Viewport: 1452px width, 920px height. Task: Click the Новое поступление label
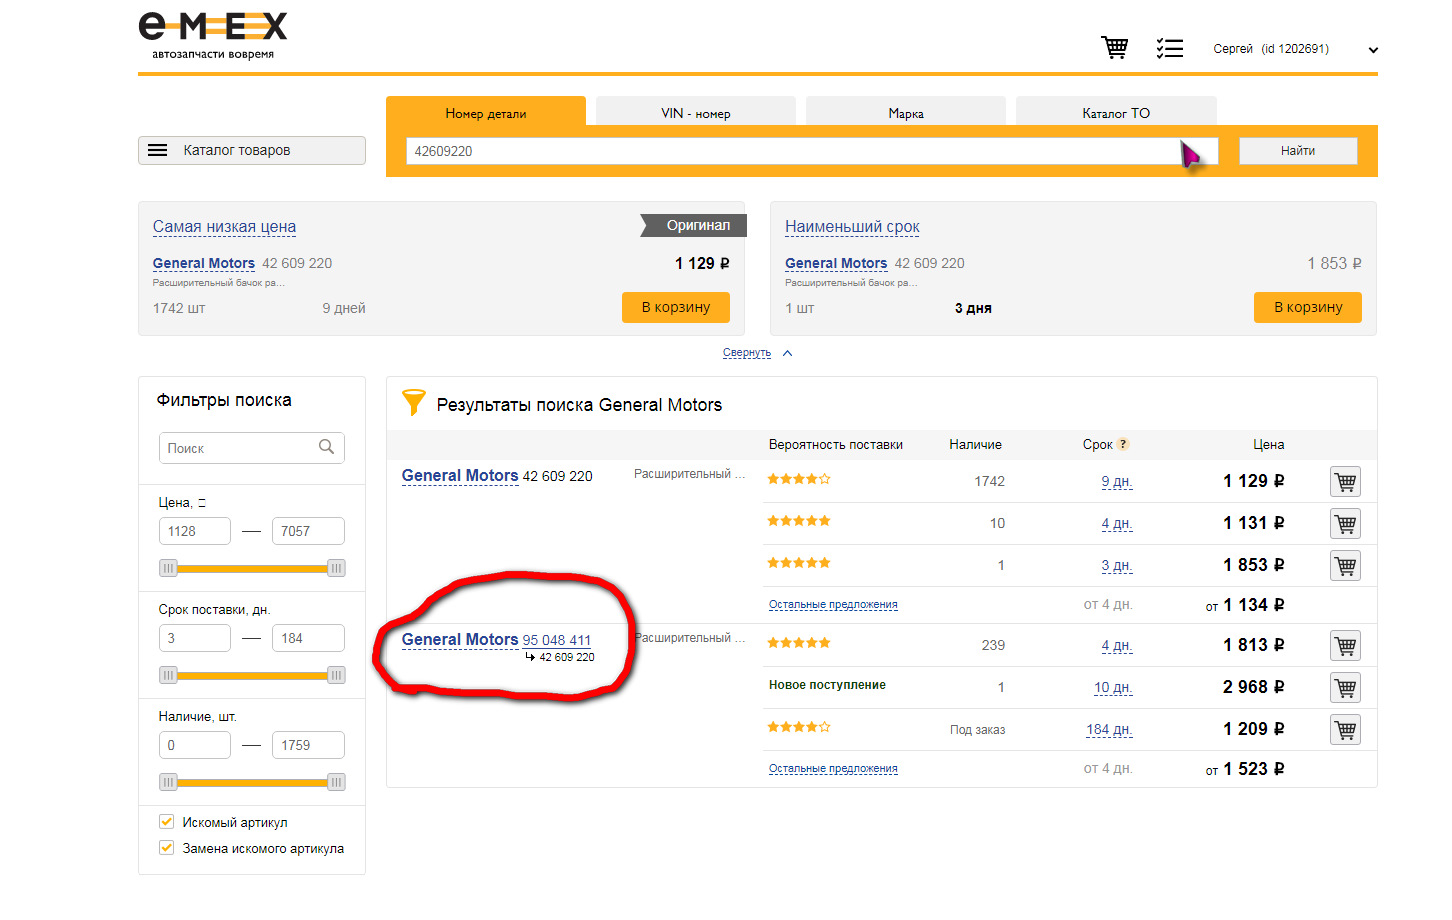(827, 685)
